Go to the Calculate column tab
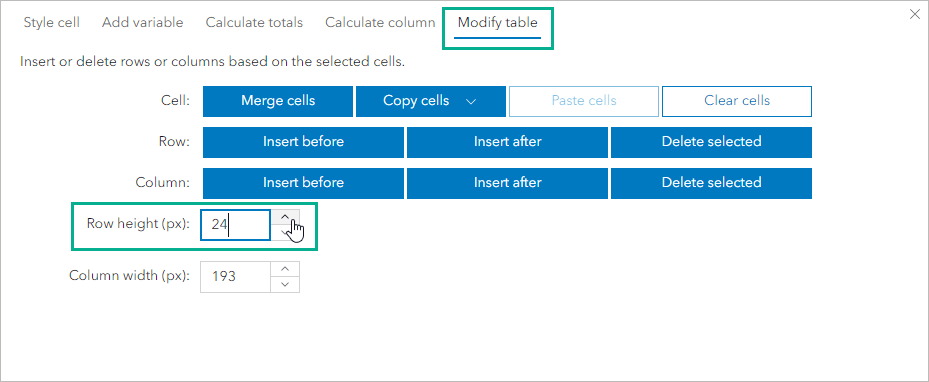 (x=380, y=23)
